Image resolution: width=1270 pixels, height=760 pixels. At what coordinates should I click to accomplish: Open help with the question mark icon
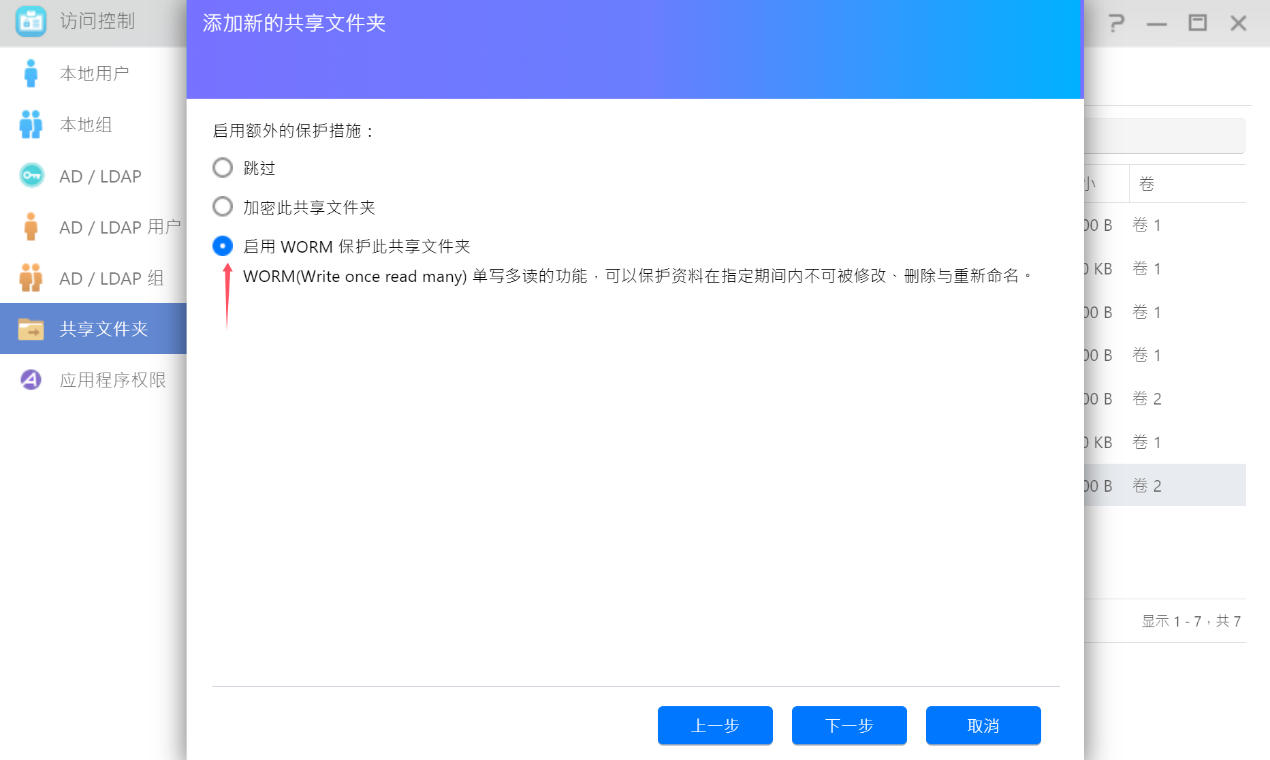[1117, 23]
